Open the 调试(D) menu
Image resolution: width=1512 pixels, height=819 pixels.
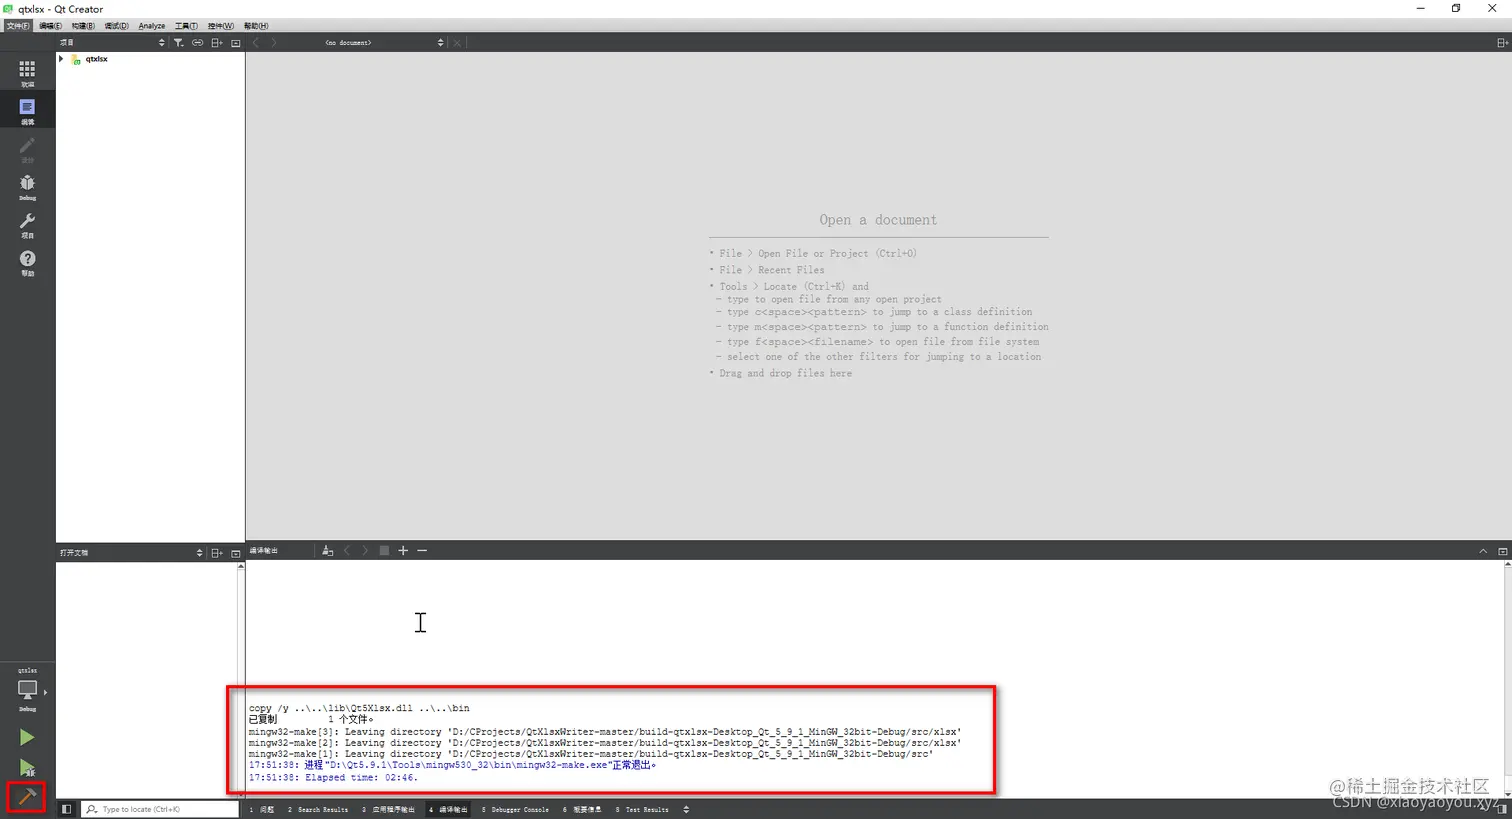(x=117, y=26)
